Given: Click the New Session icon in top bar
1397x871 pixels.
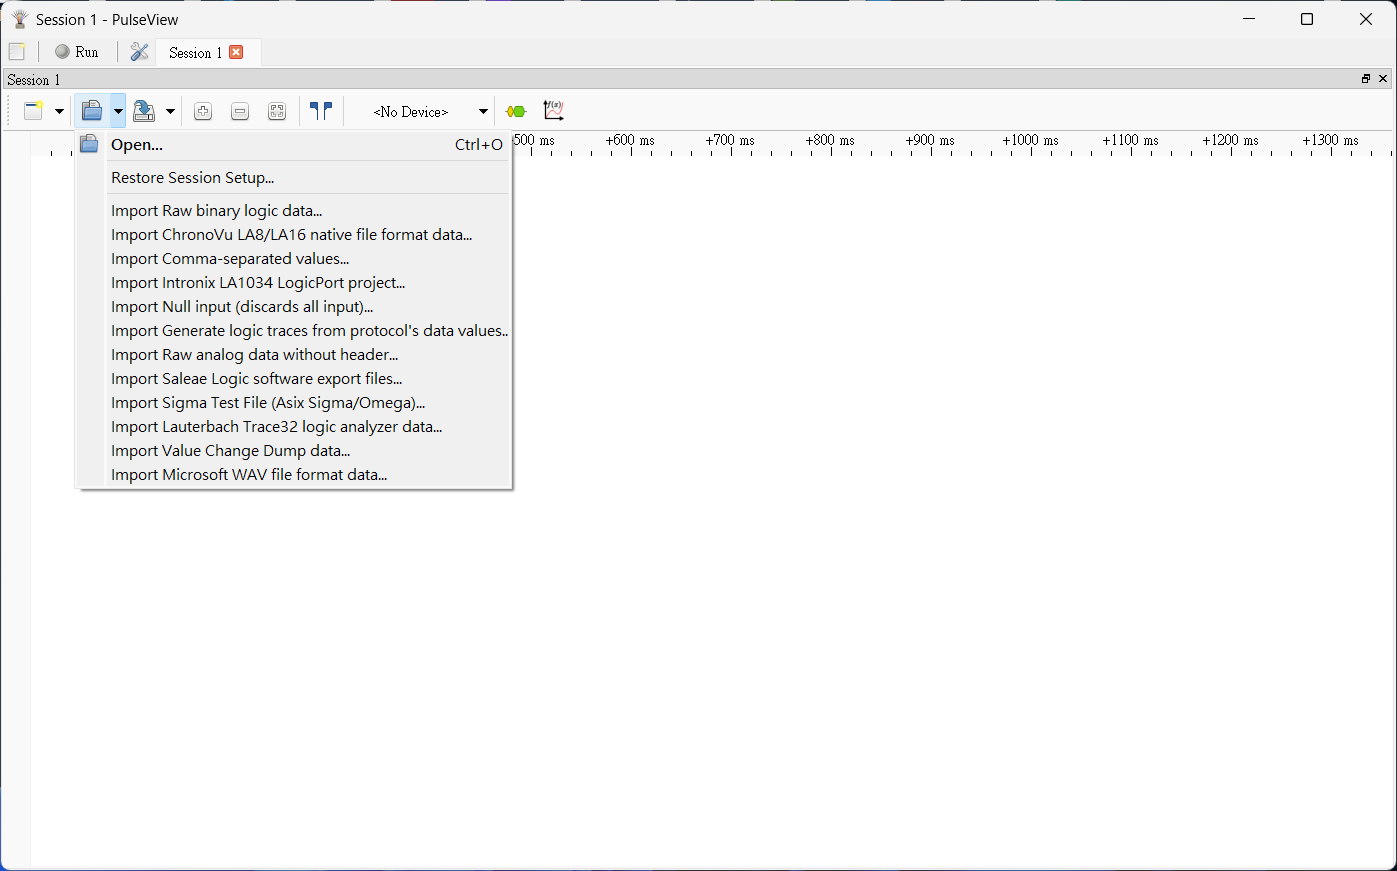Looking at the screenshot, I should (x=17, y=52).
